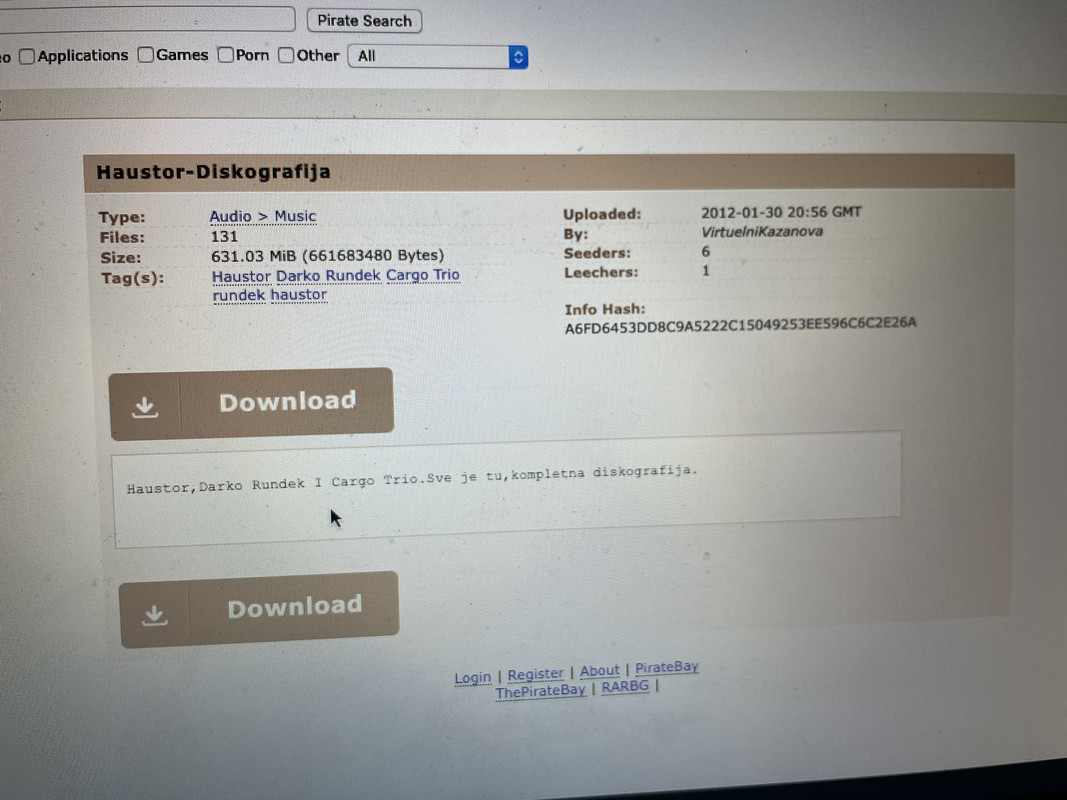Click the torrent description text
Image resolution: width=1067 pixels, height=800 pixels.
(412, 479)
